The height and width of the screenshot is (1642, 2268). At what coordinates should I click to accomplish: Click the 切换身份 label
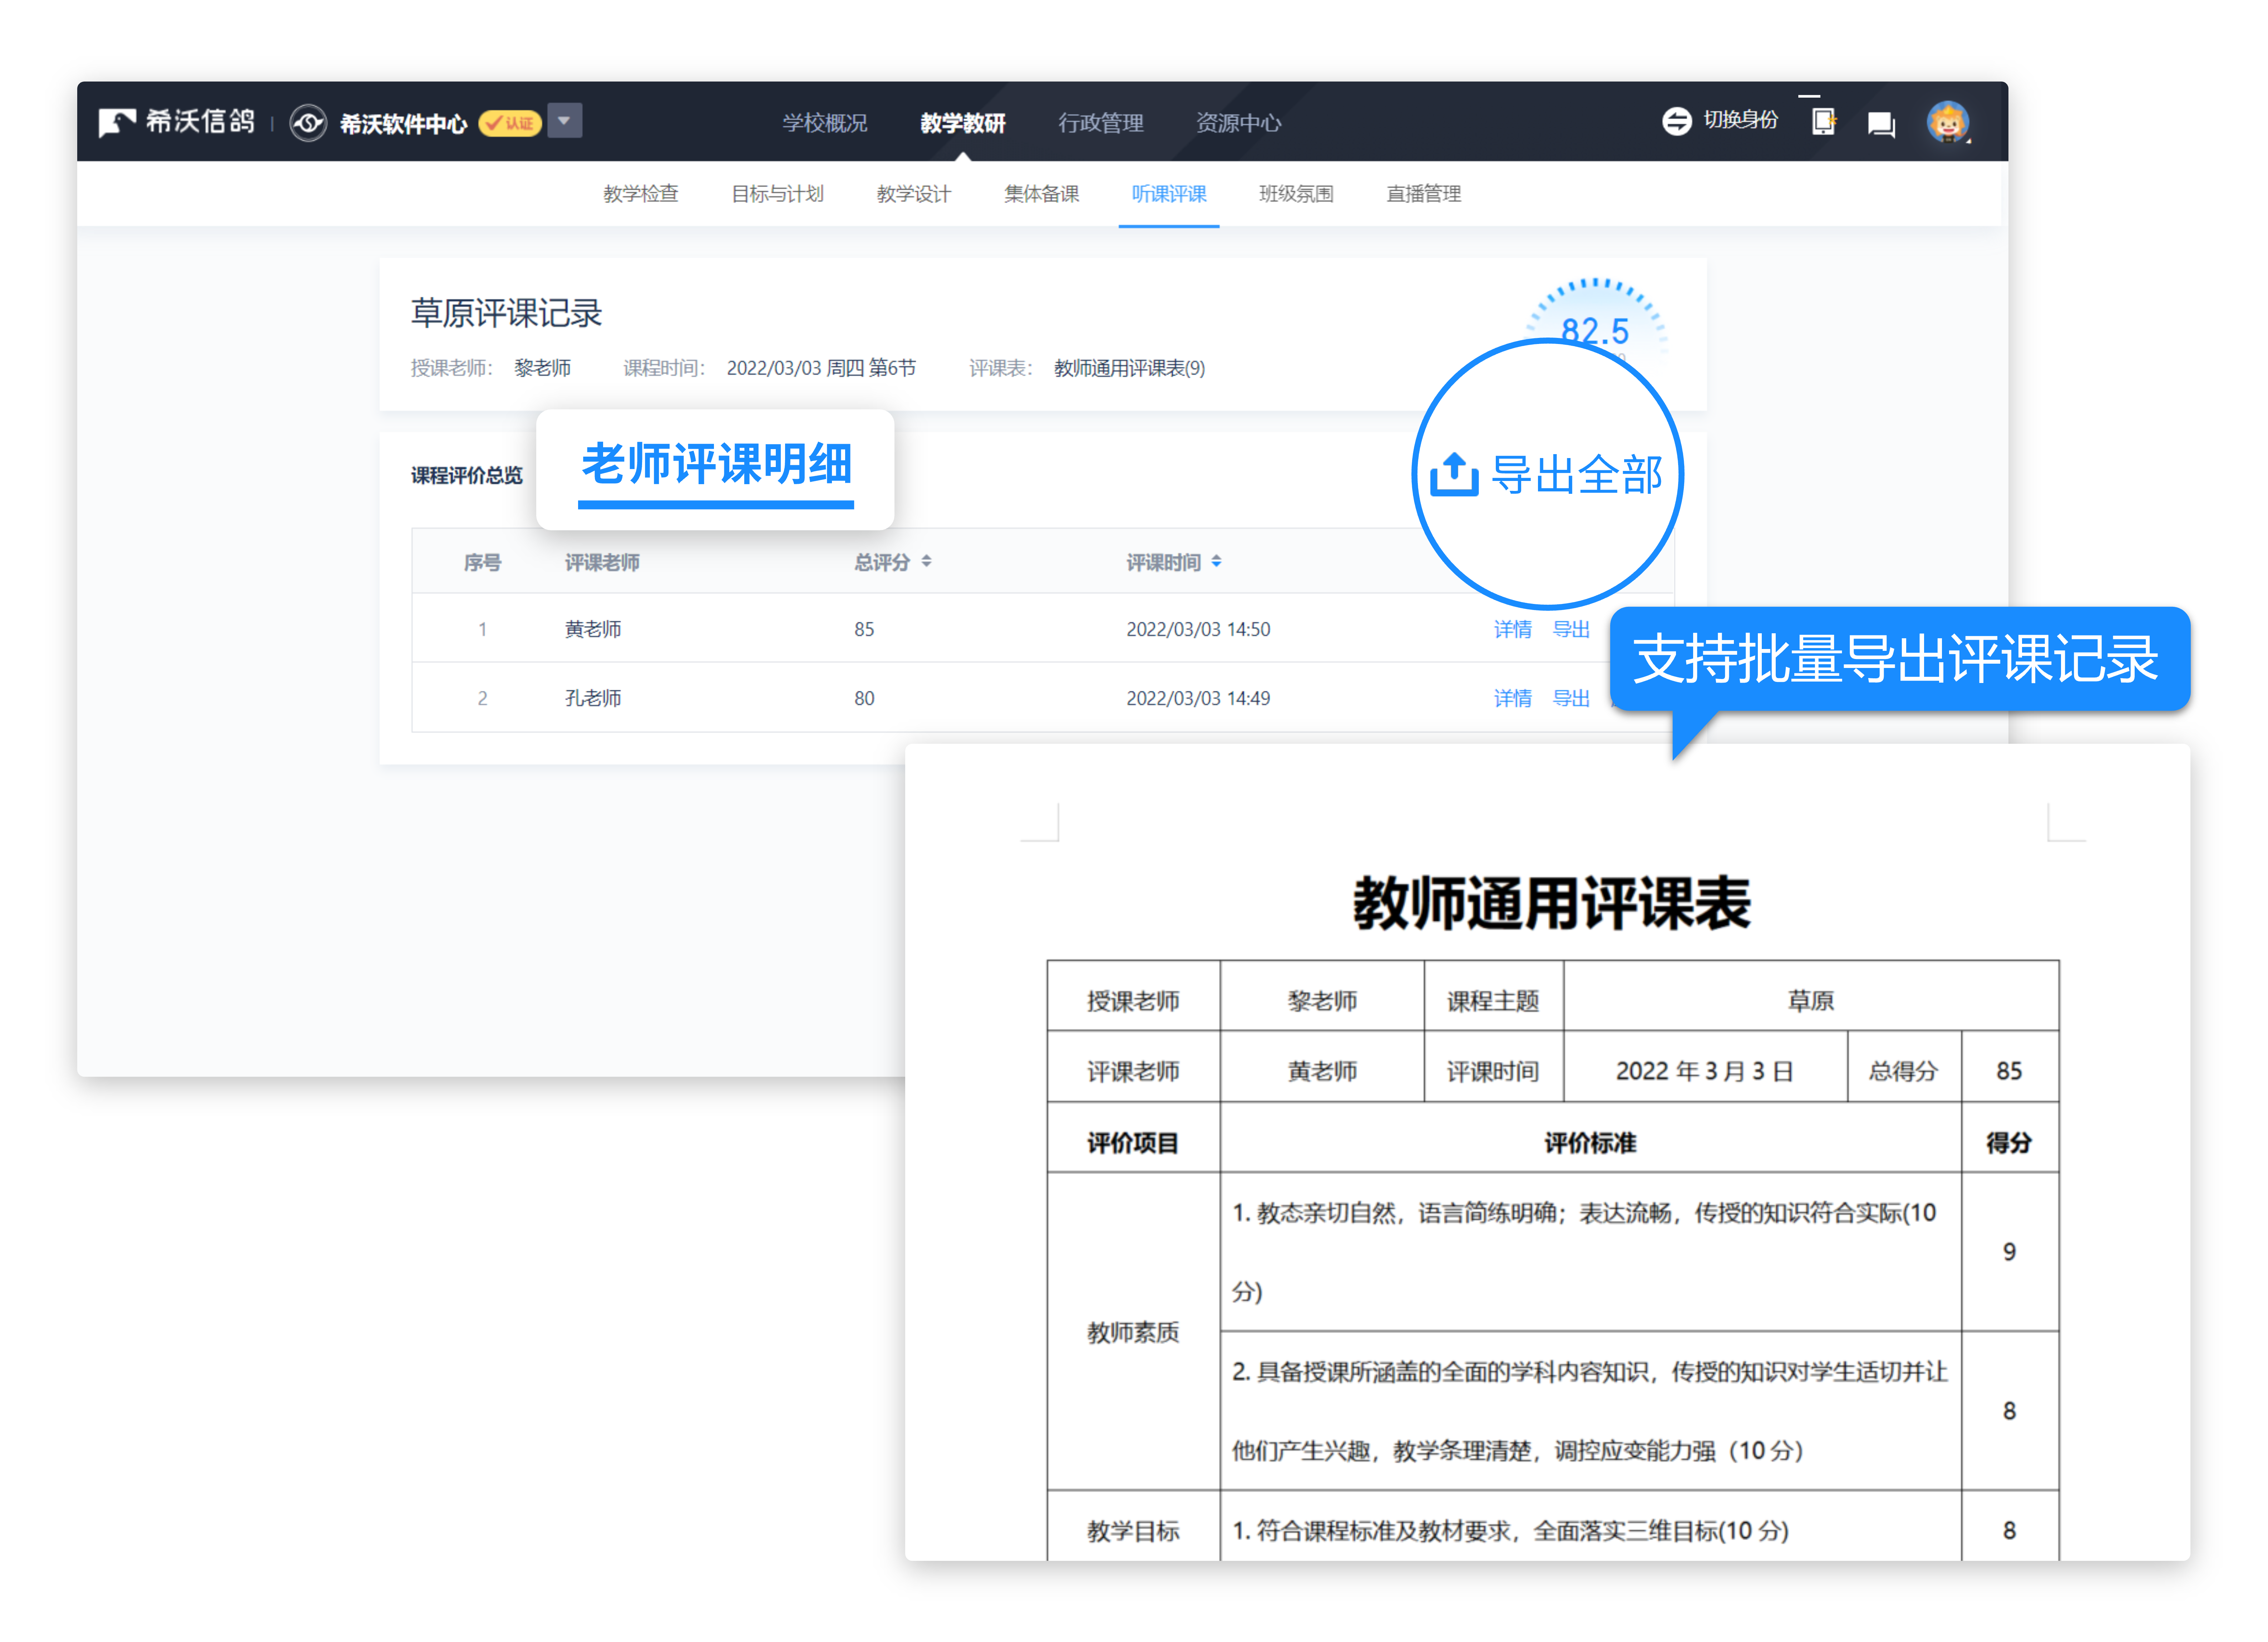click(x=1741, y=120)
